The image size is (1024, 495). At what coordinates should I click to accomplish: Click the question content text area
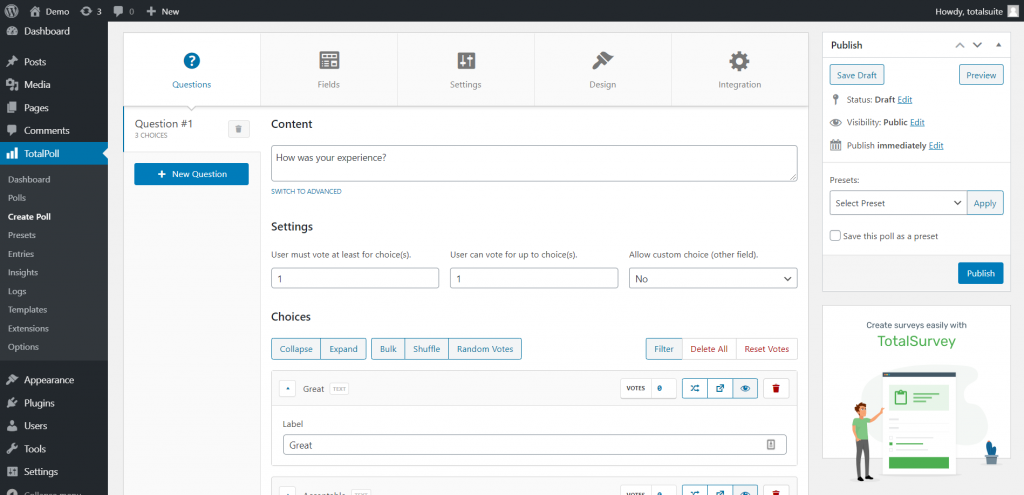(x=534, y=163)
